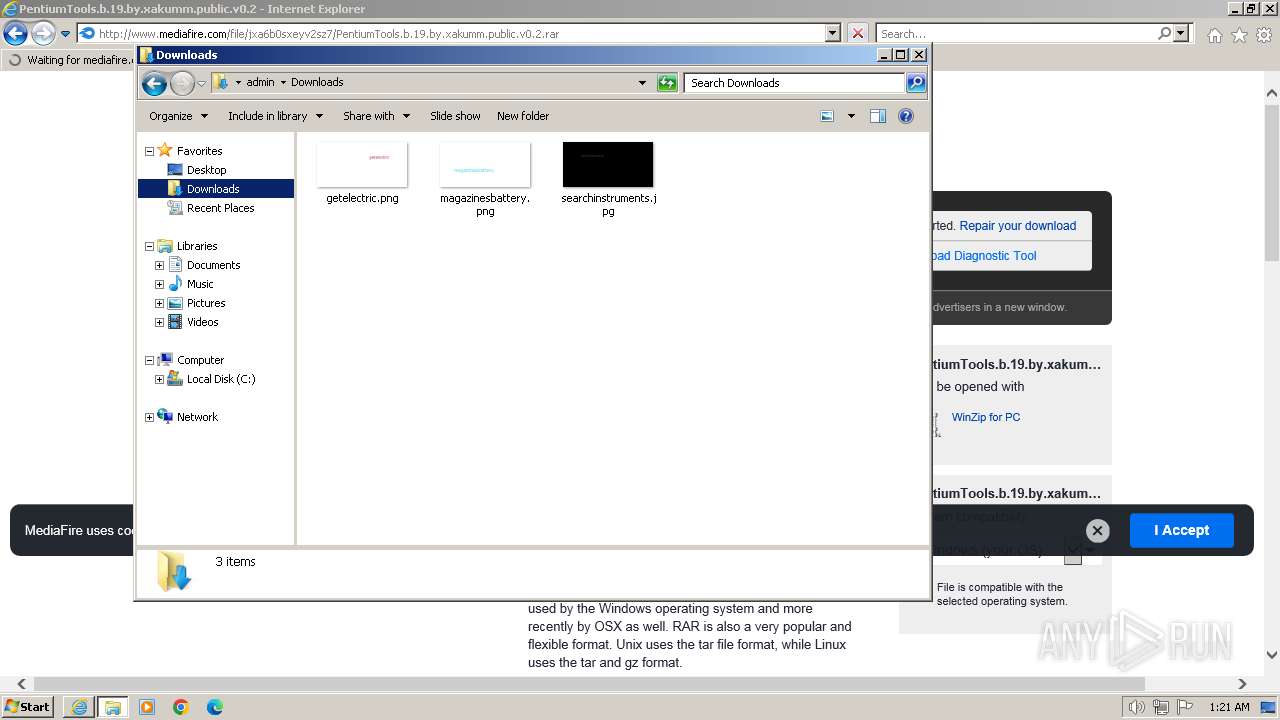Show the preview pane
This screenshot has width=1280, height=720.
tap(878, 116)
